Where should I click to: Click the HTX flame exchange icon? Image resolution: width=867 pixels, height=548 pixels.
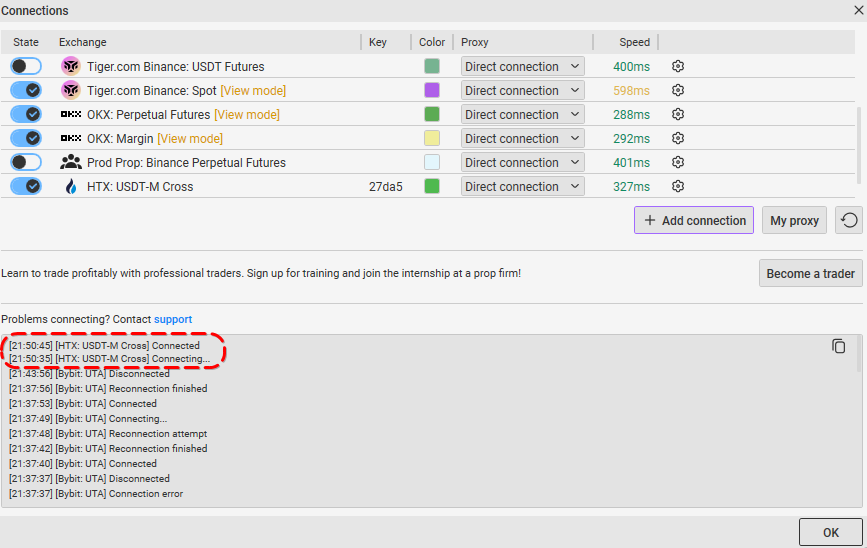pyautogui.click(x=70, y=186)
